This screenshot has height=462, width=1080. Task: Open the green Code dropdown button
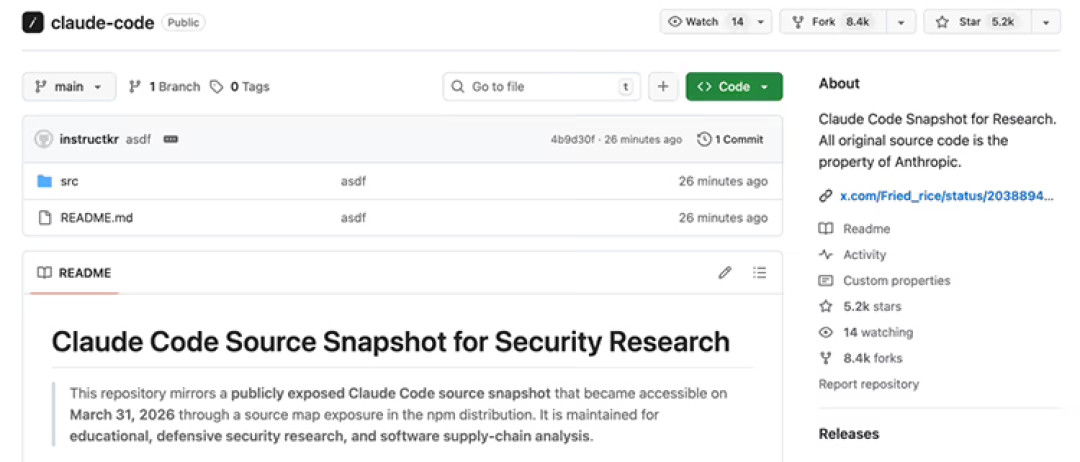click(x=734, y=87)
